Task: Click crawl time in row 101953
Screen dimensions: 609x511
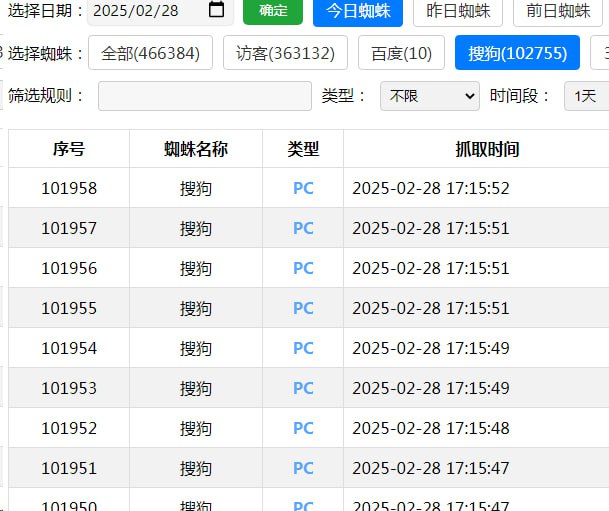Action: pos(431,388)
